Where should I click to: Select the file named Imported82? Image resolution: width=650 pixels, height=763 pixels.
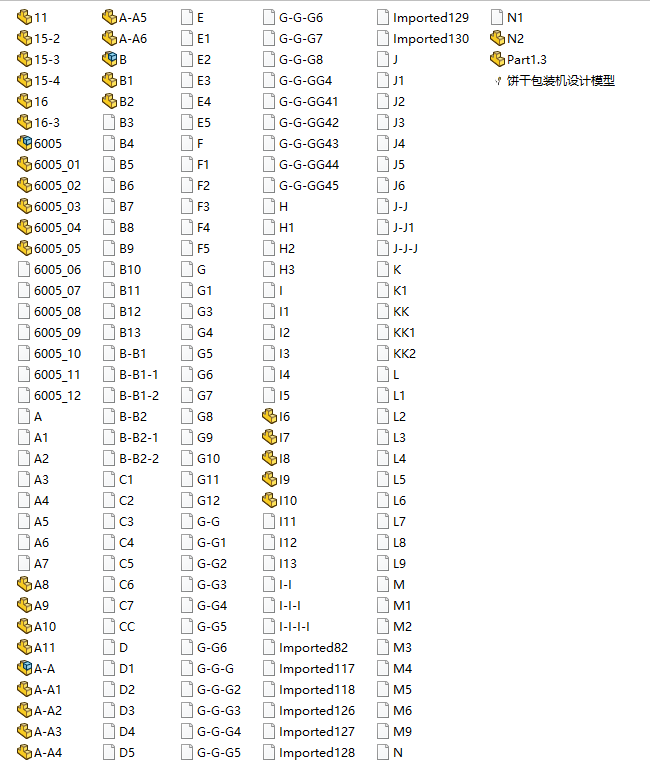[x=313, y=648]
